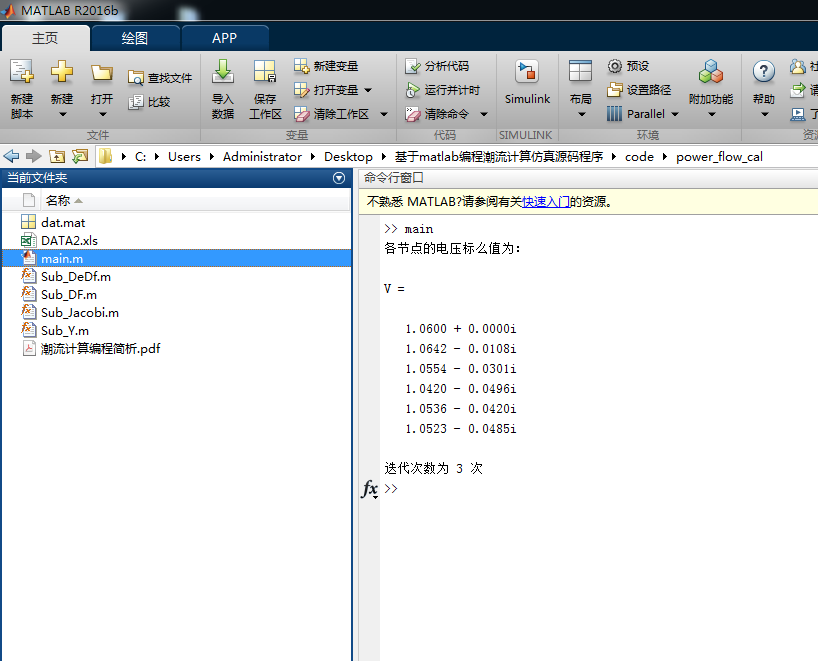This screenshot has height=661, width=818.
Task: Clear commands with 清除命令
Action: pos(437,114)
